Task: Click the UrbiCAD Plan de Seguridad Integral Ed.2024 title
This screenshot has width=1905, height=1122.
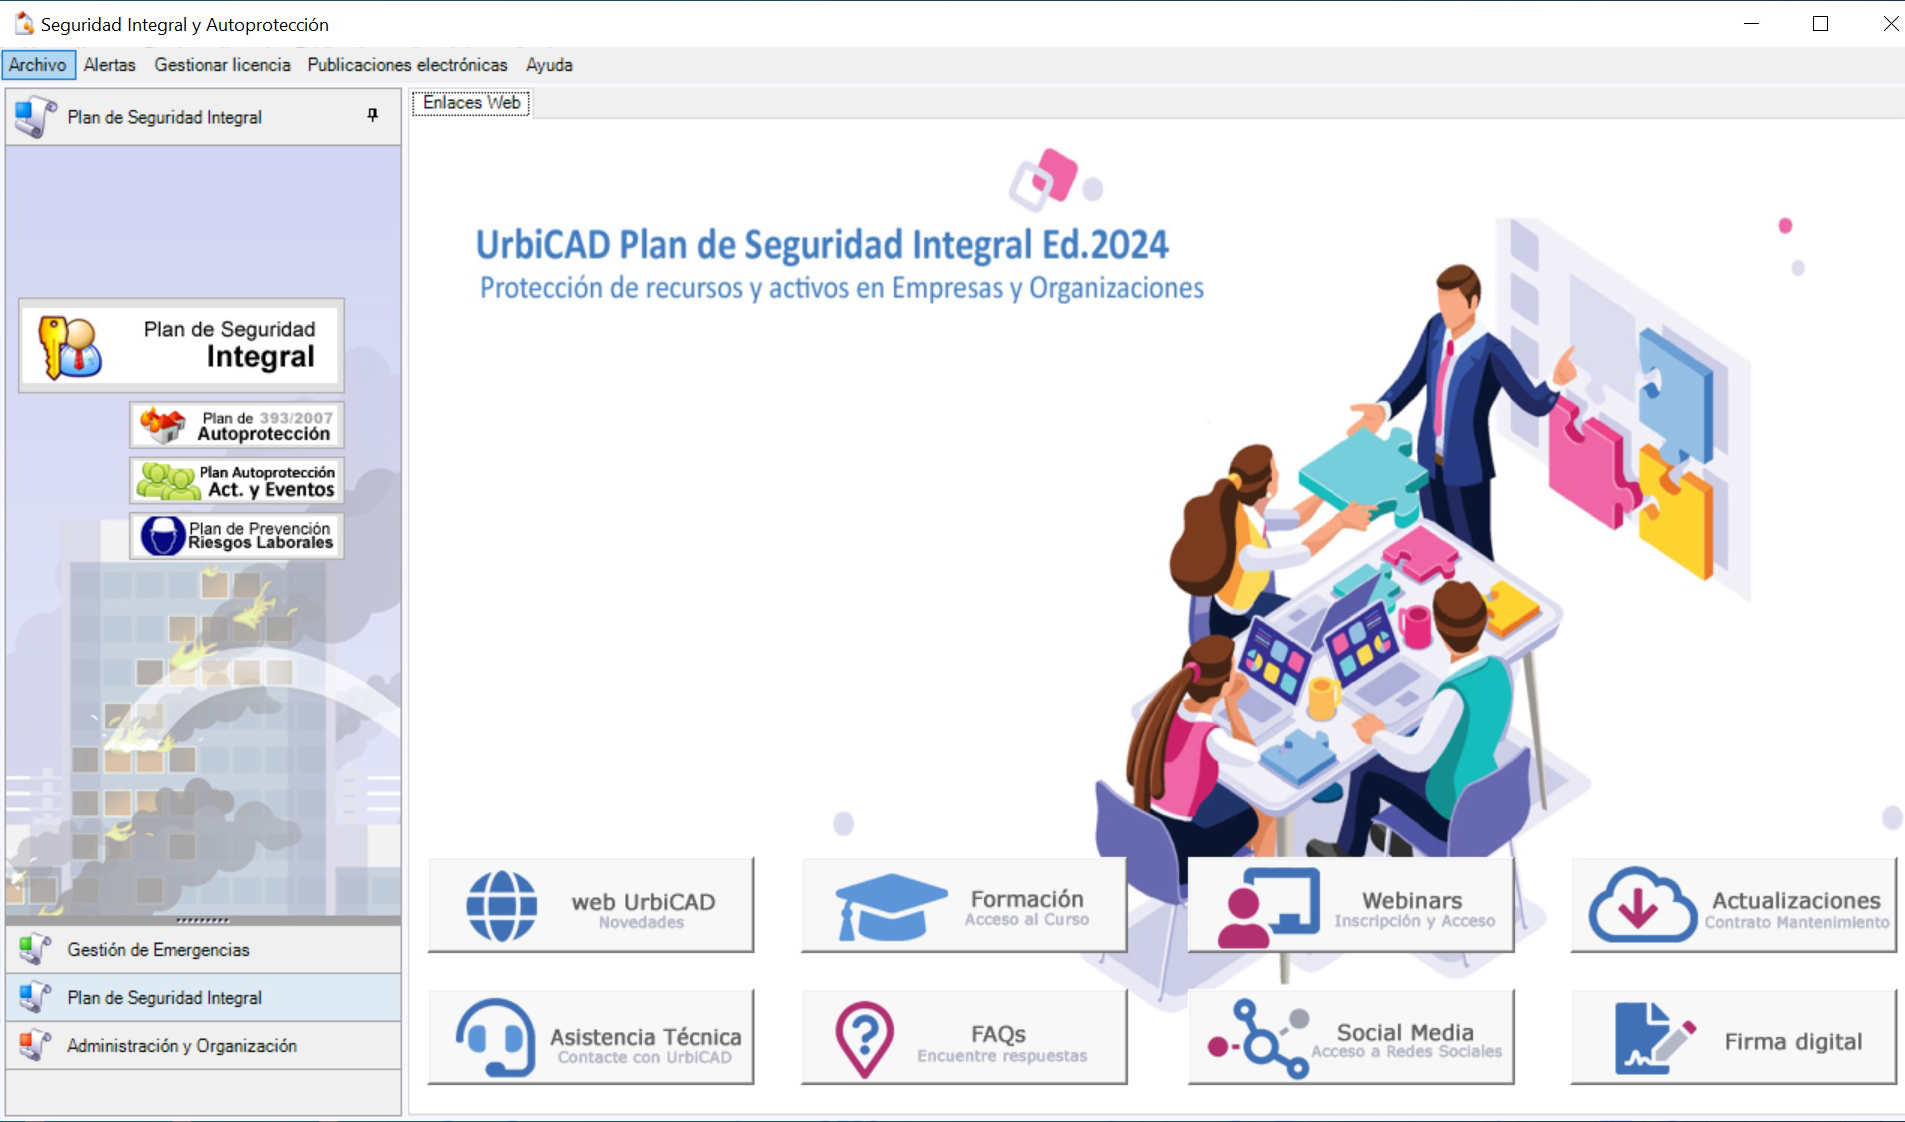Action: point(822,245)
